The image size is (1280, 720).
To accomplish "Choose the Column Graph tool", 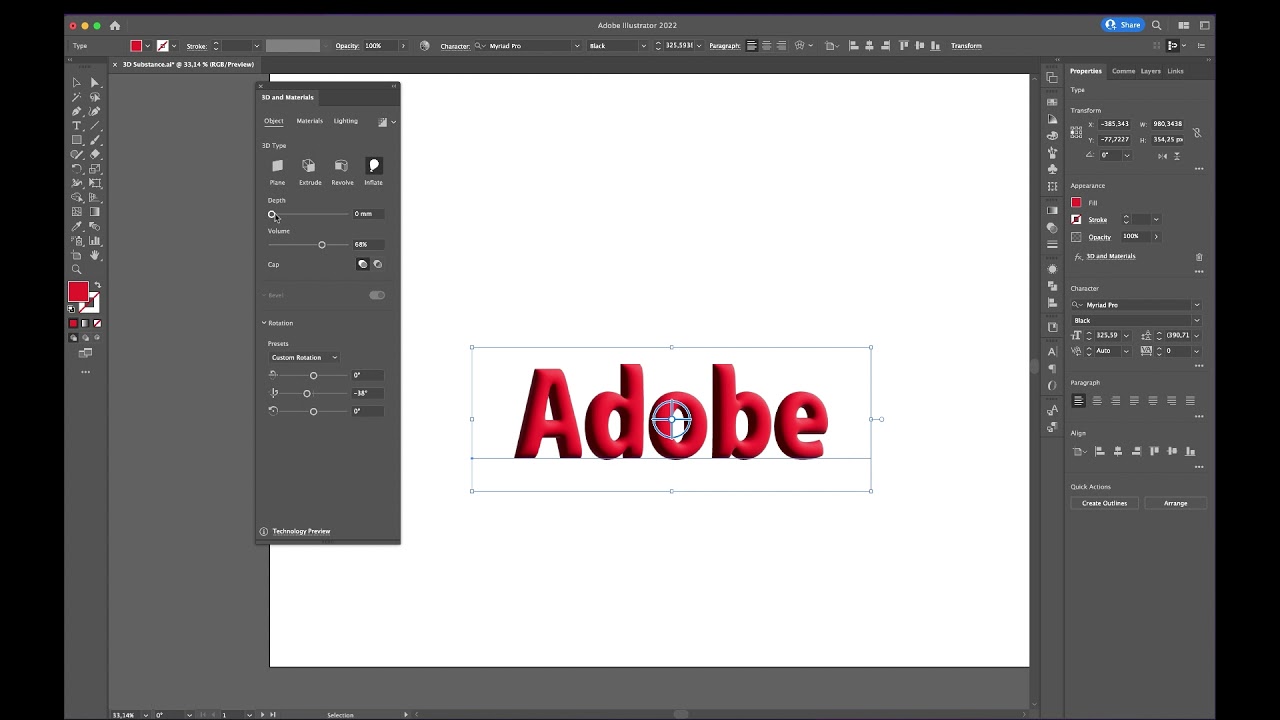I will pyautogui.click(x=95, y=240).
